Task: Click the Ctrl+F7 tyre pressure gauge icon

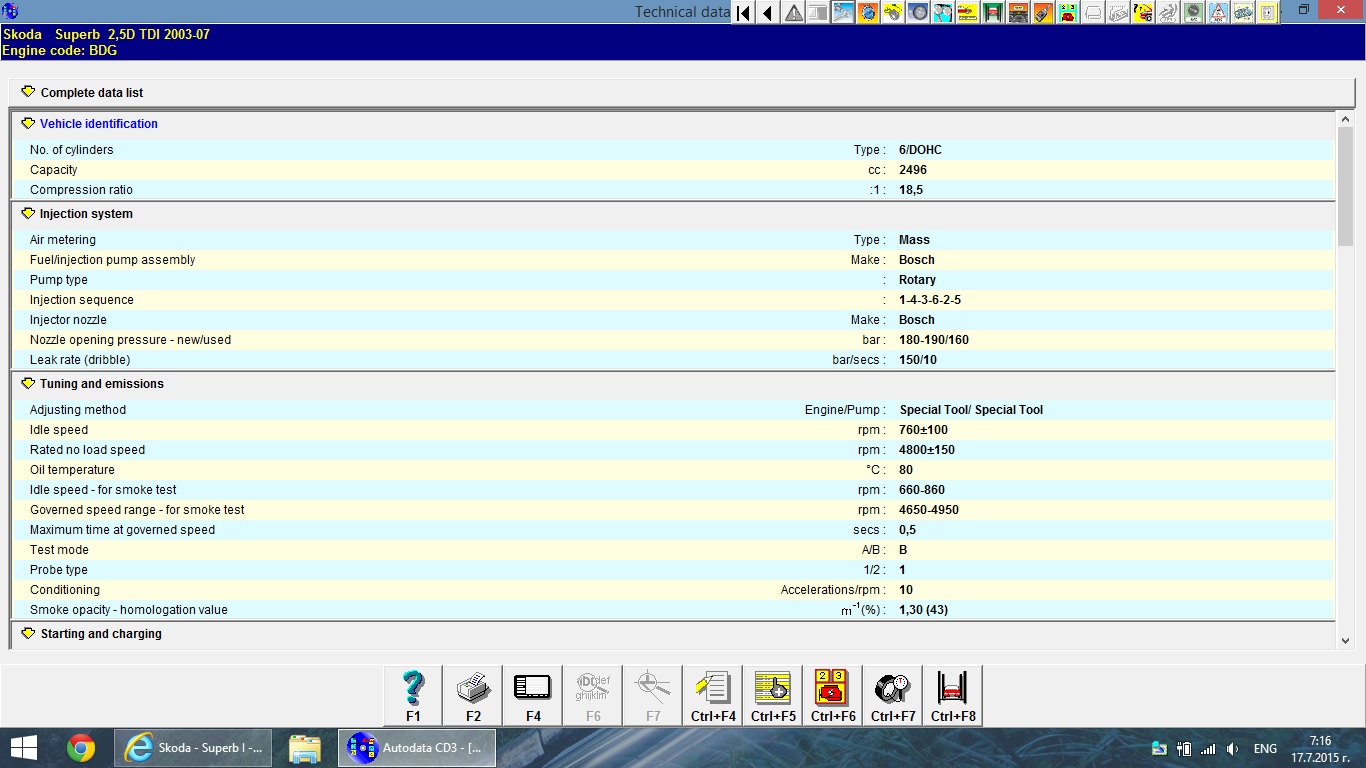Action: 892,695
